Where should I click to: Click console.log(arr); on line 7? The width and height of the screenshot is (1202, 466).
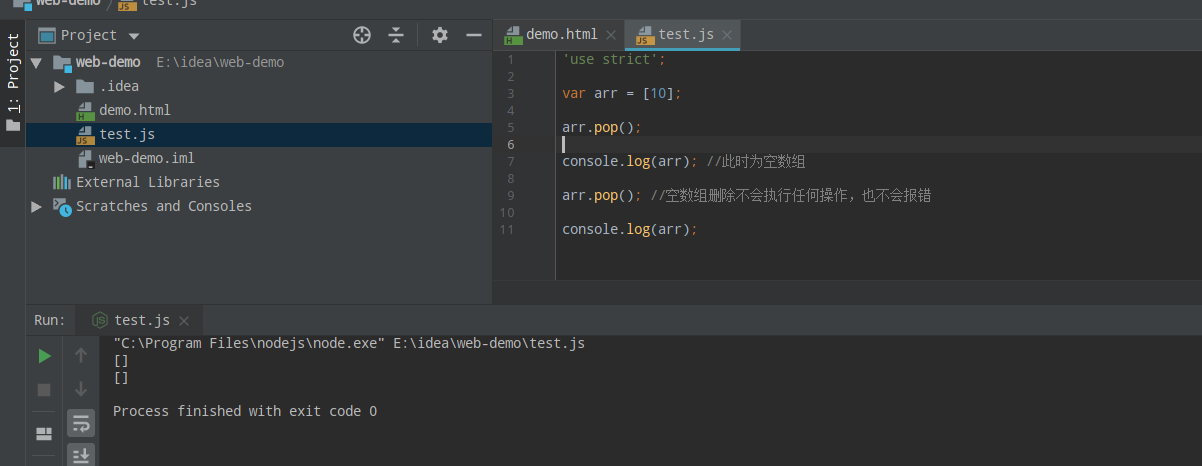point(629,161)
